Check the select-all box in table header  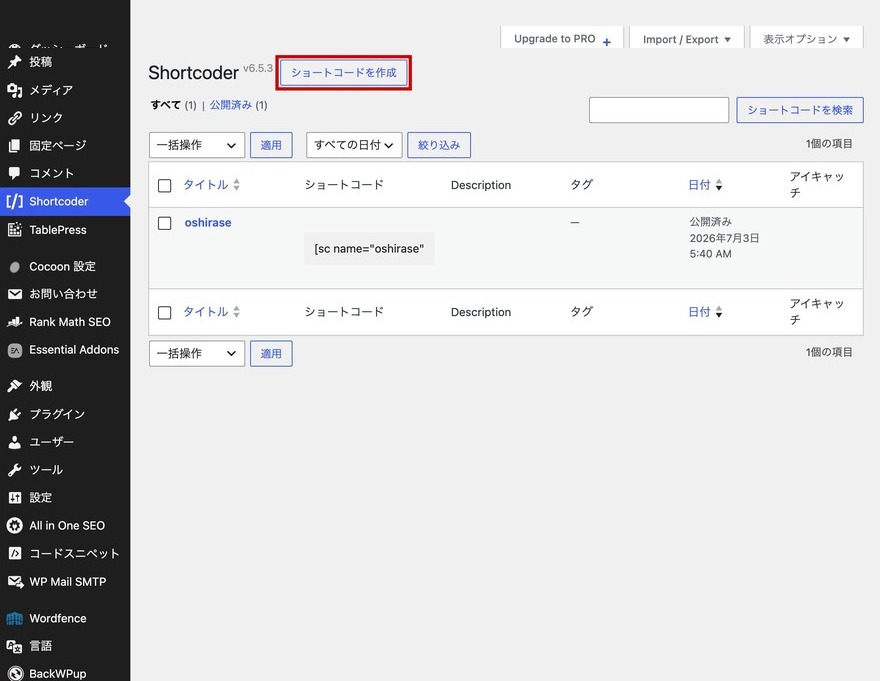point(164,186)
